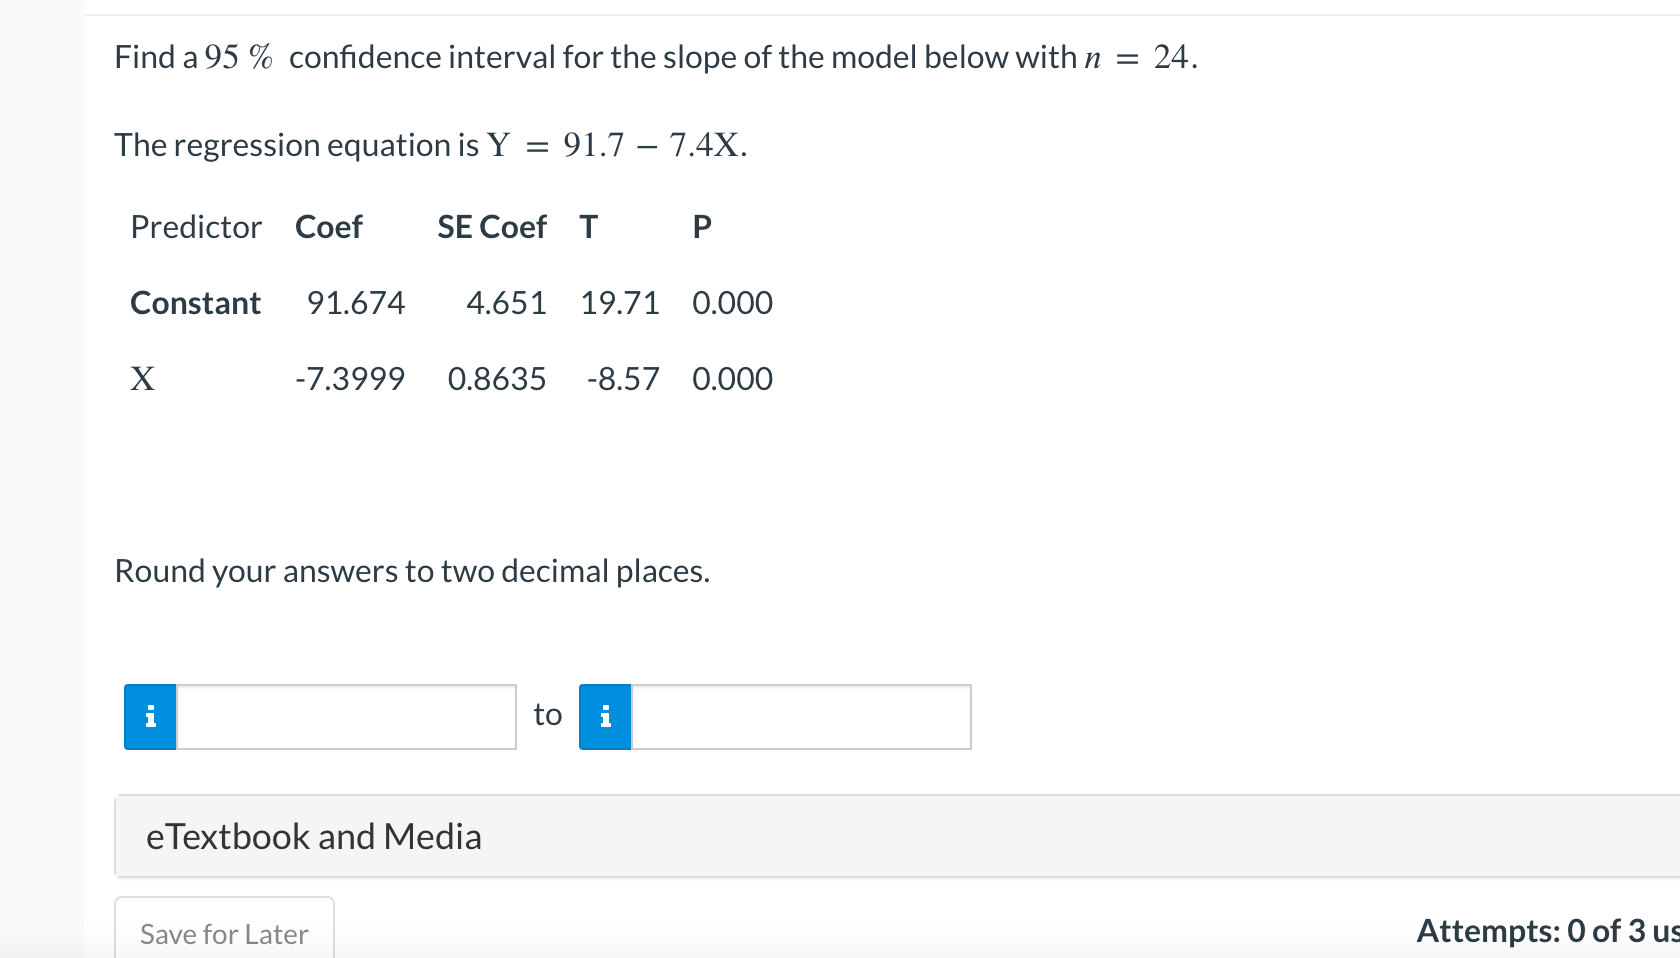Click the X row P value 0.000
This screenshot has height=958, width=1680.
(x=732, y=379)
